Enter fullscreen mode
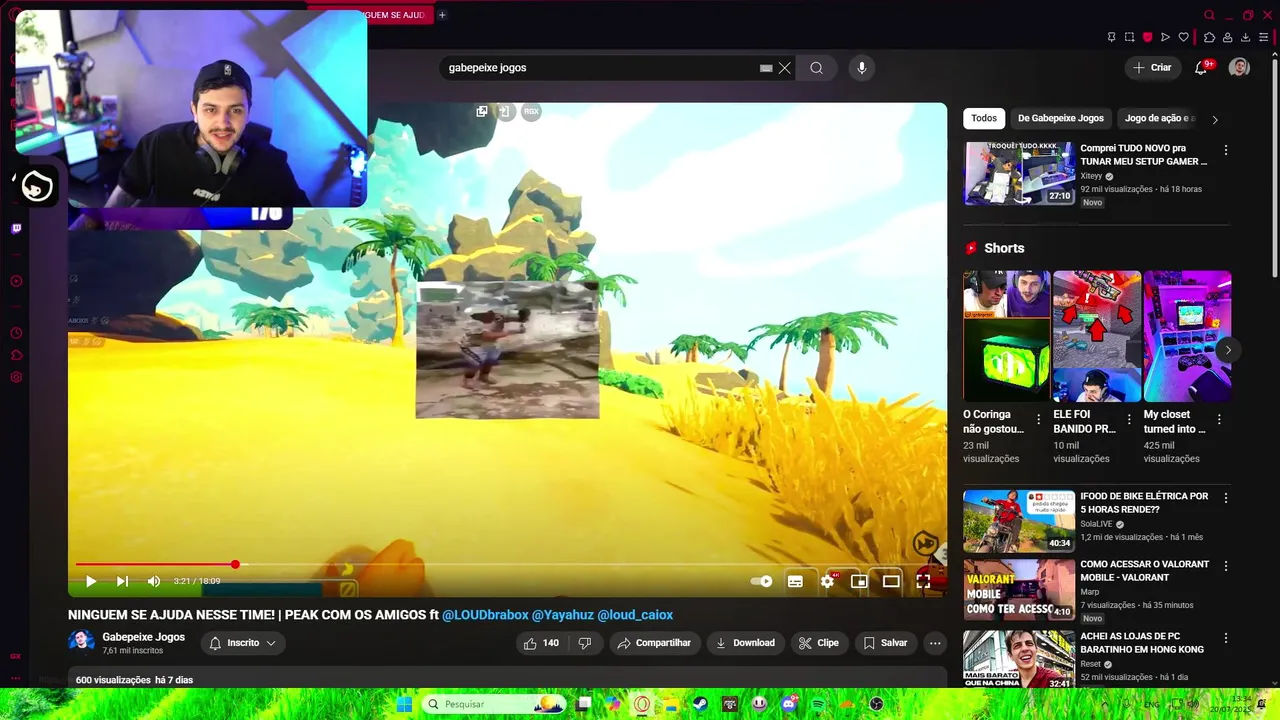The width and height of the screenshot is (1280, 720). click(x=923, y=581)
